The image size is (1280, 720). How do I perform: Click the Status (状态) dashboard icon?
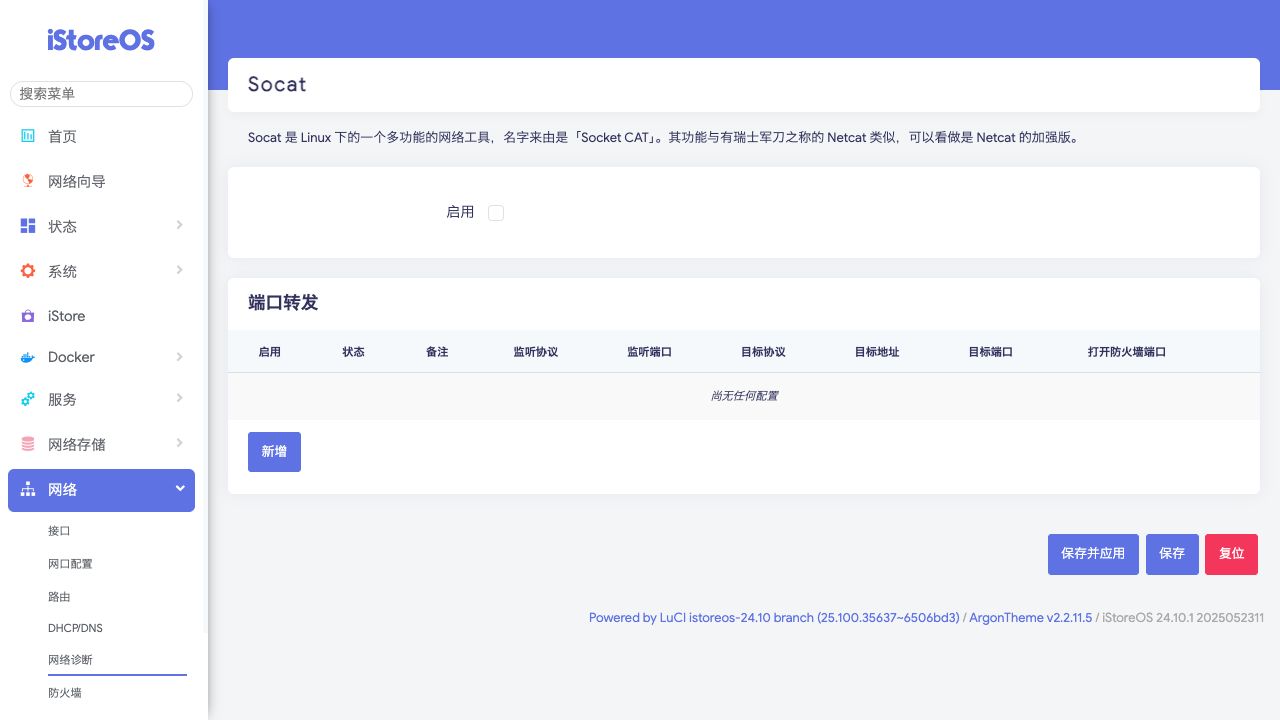[x=28, y=226]
